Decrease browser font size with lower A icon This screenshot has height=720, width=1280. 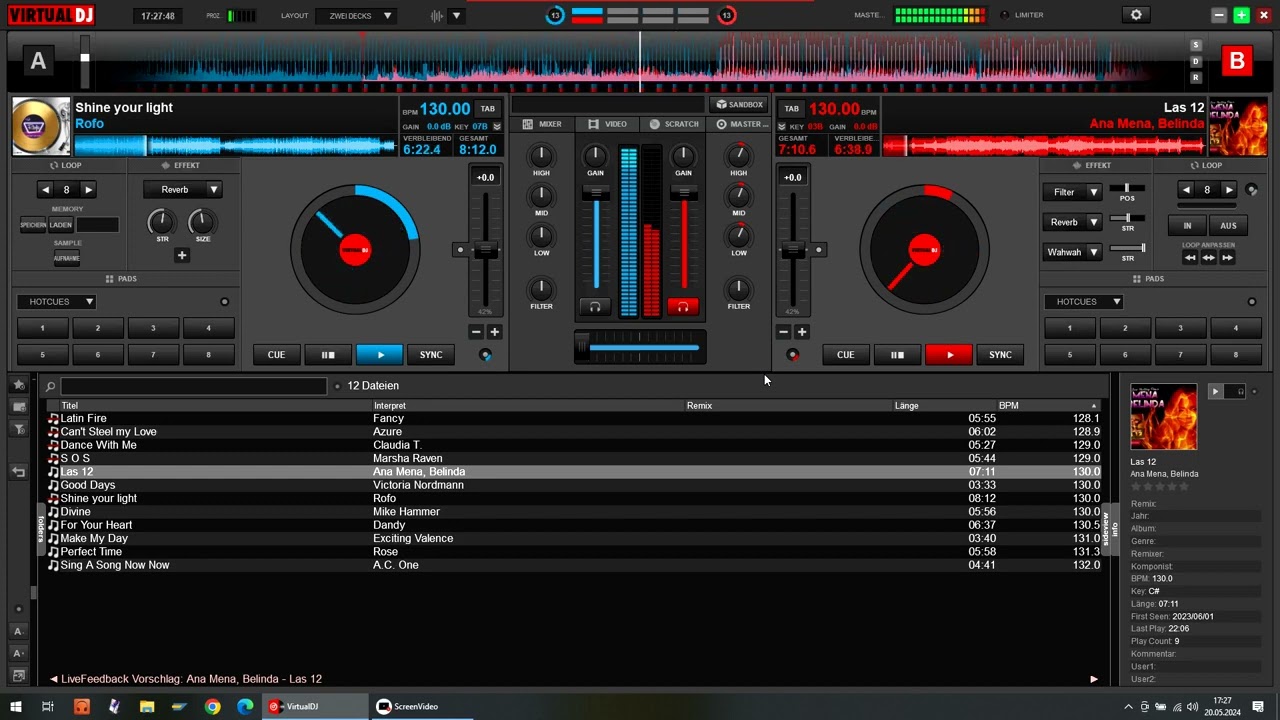pyautogui.click(x=18, y=653)
